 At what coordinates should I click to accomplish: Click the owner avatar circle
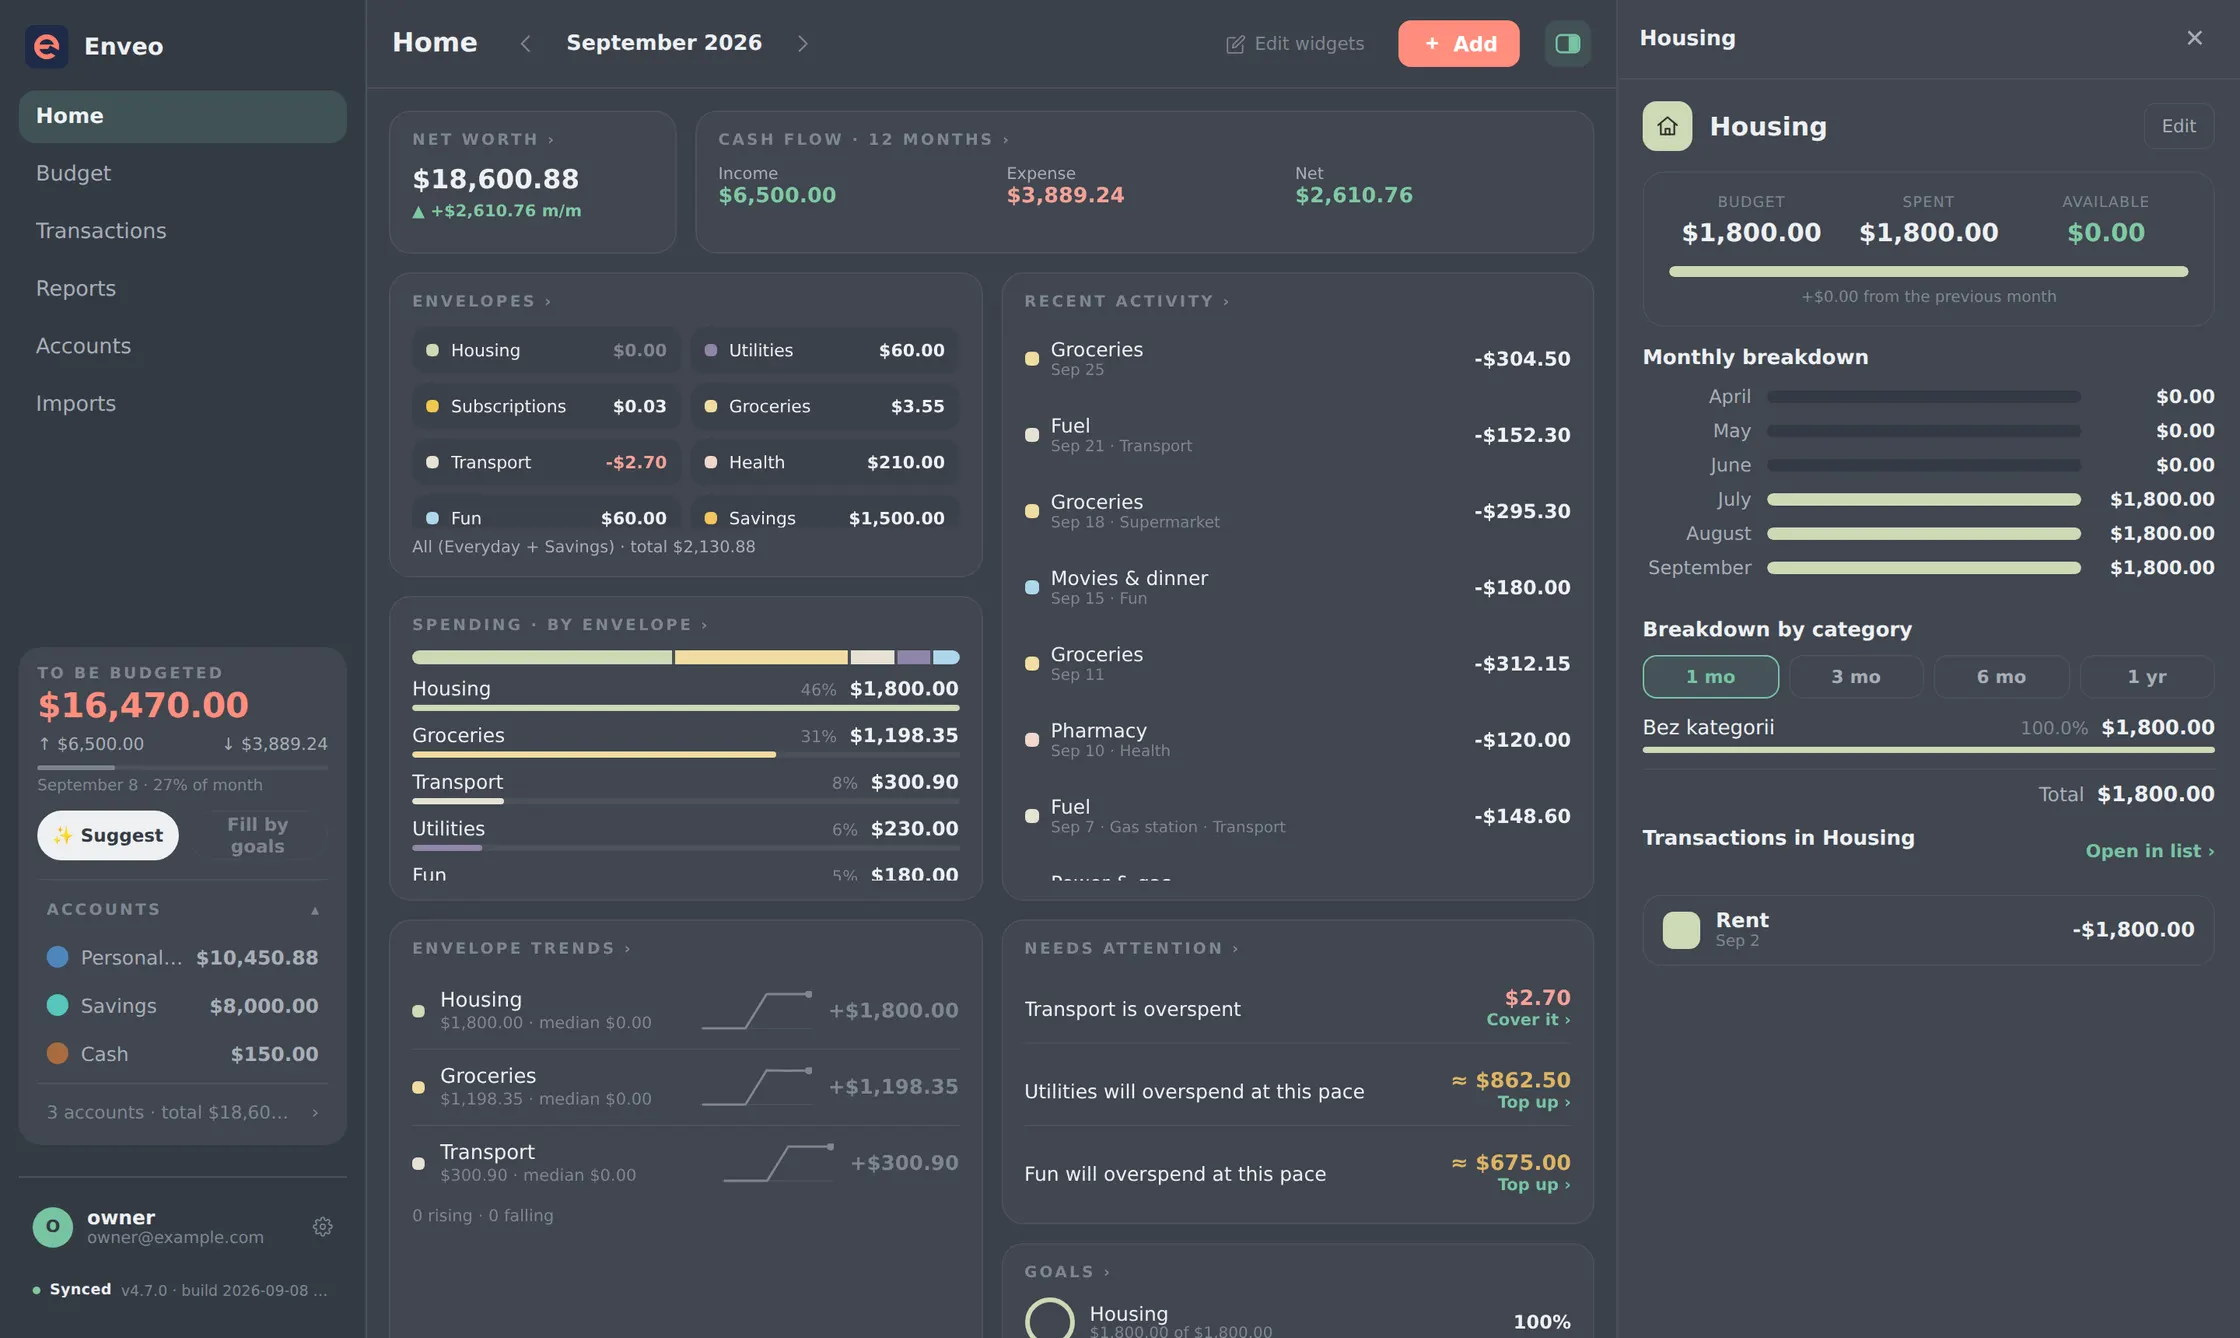[x=53, y=1226]
